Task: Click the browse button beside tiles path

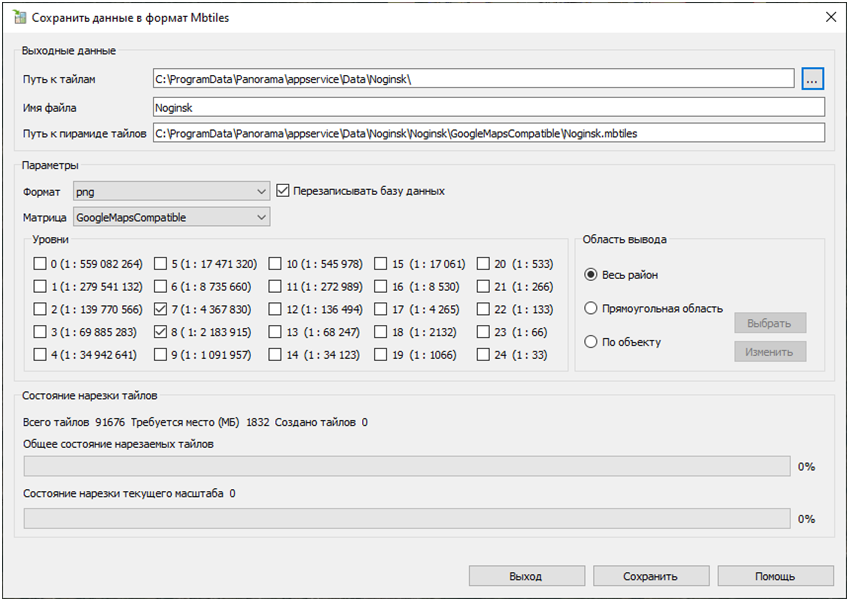Action: pyautogui.click(x=812, y=78)
